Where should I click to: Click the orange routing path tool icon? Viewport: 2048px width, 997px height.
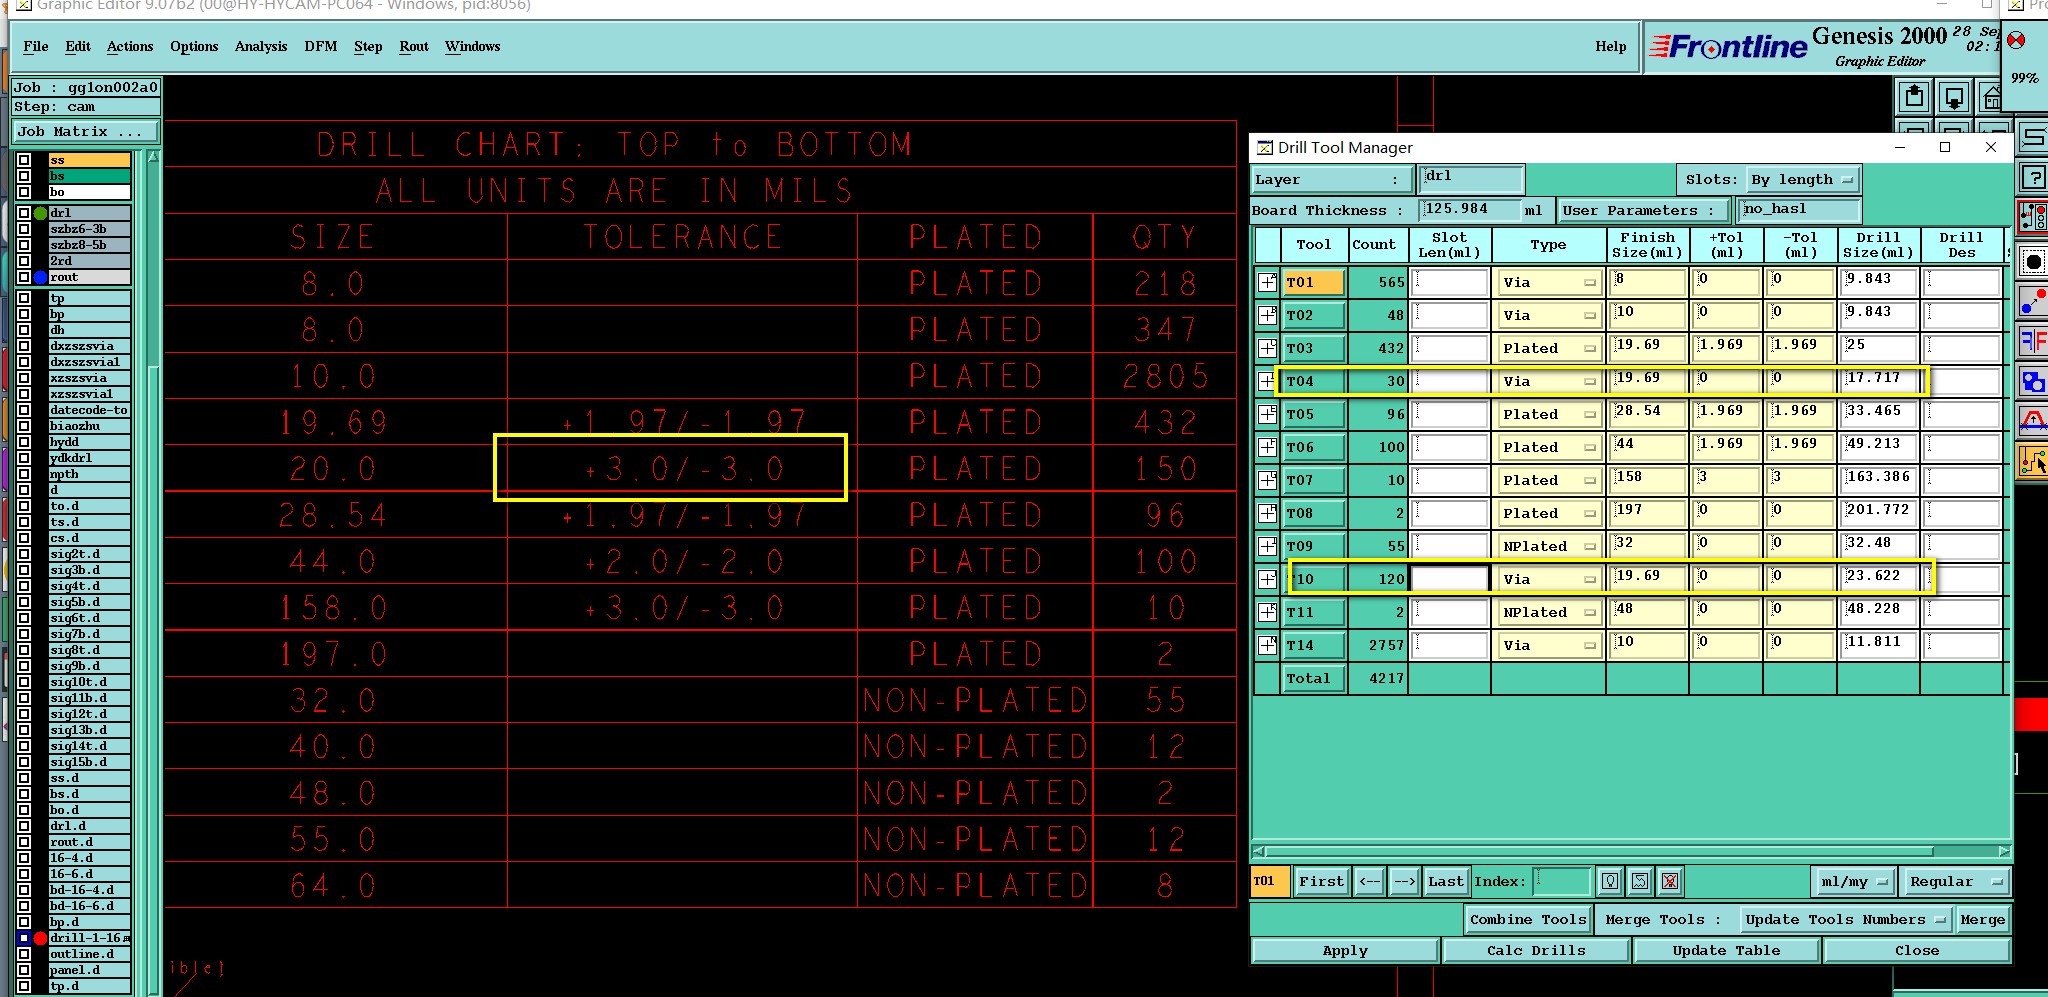tap(2033, 461)
